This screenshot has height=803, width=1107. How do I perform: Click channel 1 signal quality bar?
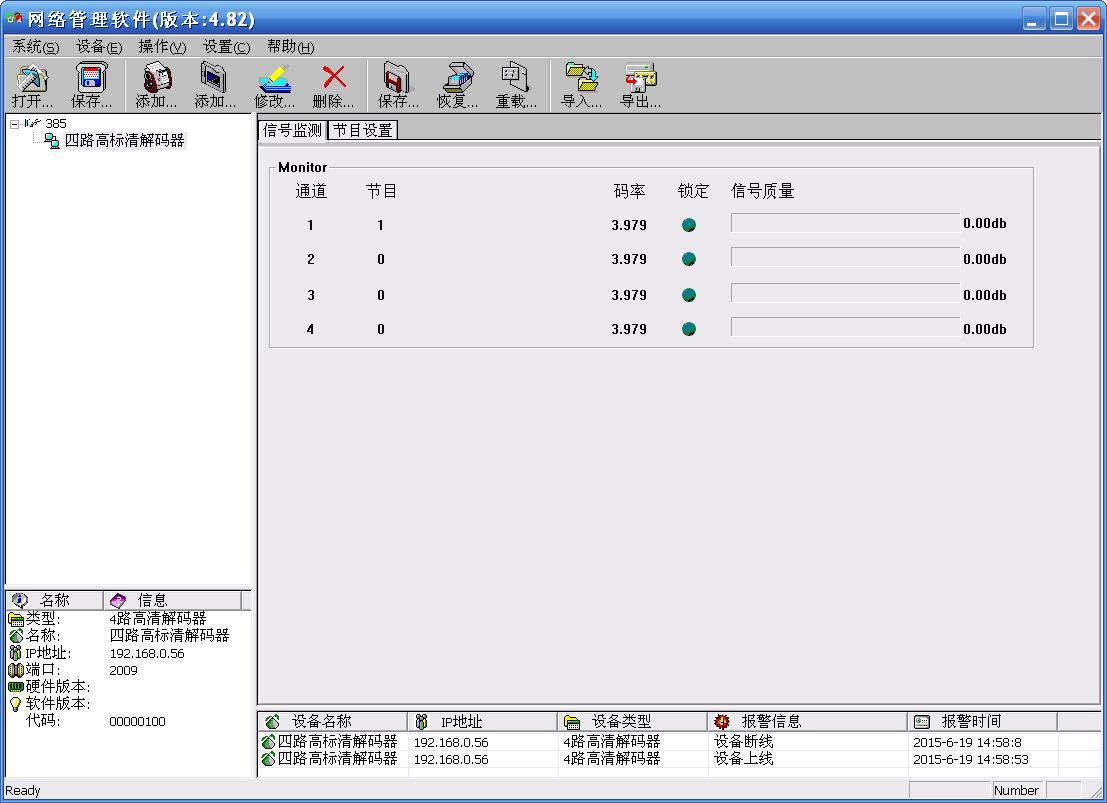pos(845,222)
